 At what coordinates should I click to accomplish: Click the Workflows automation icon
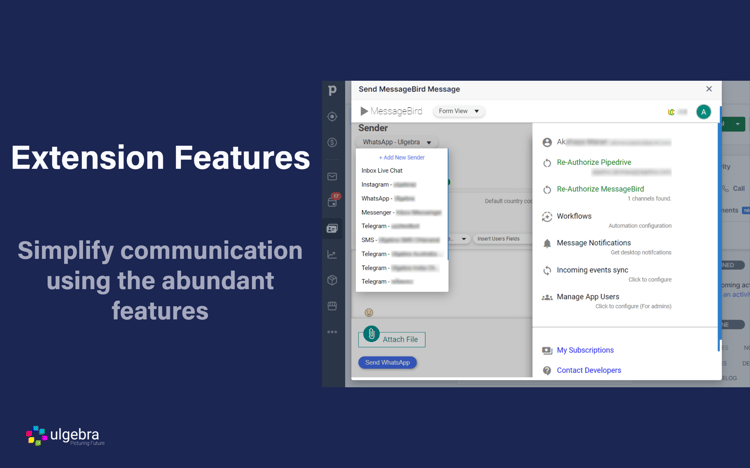[547, 217]
